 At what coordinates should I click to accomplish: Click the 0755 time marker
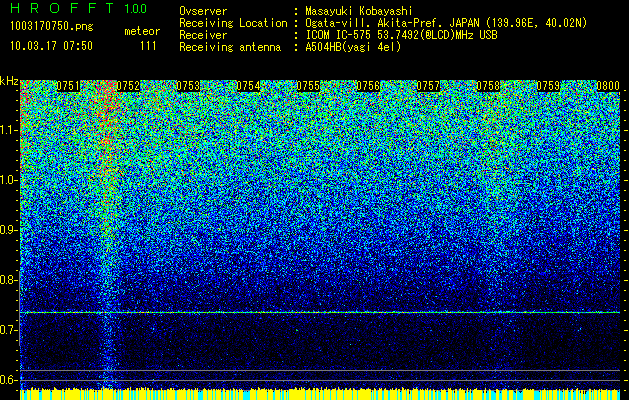[x=308, y=86]
